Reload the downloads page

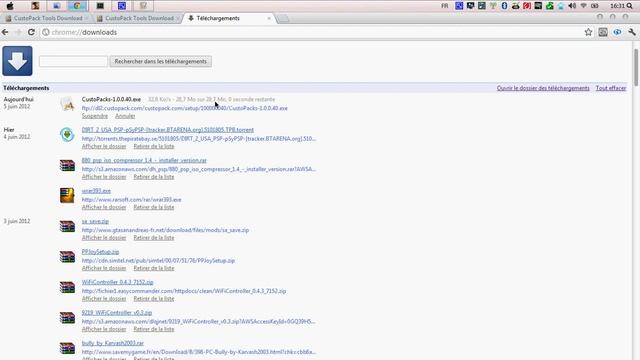pyautogui.click(x=31, y=32)
